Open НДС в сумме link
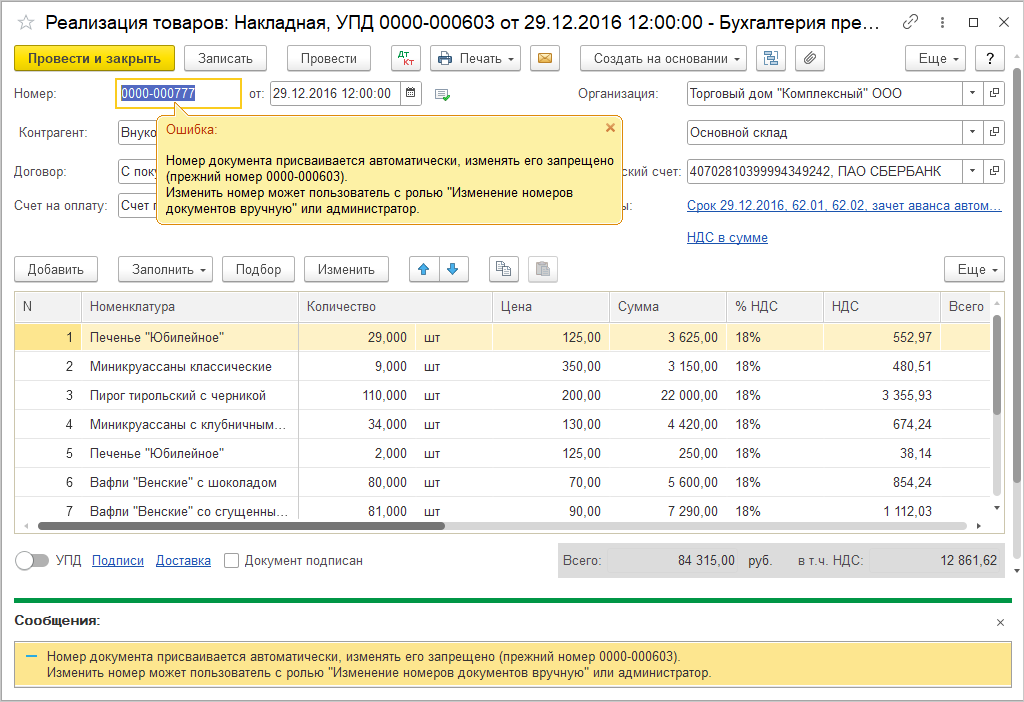 [727, 237]
